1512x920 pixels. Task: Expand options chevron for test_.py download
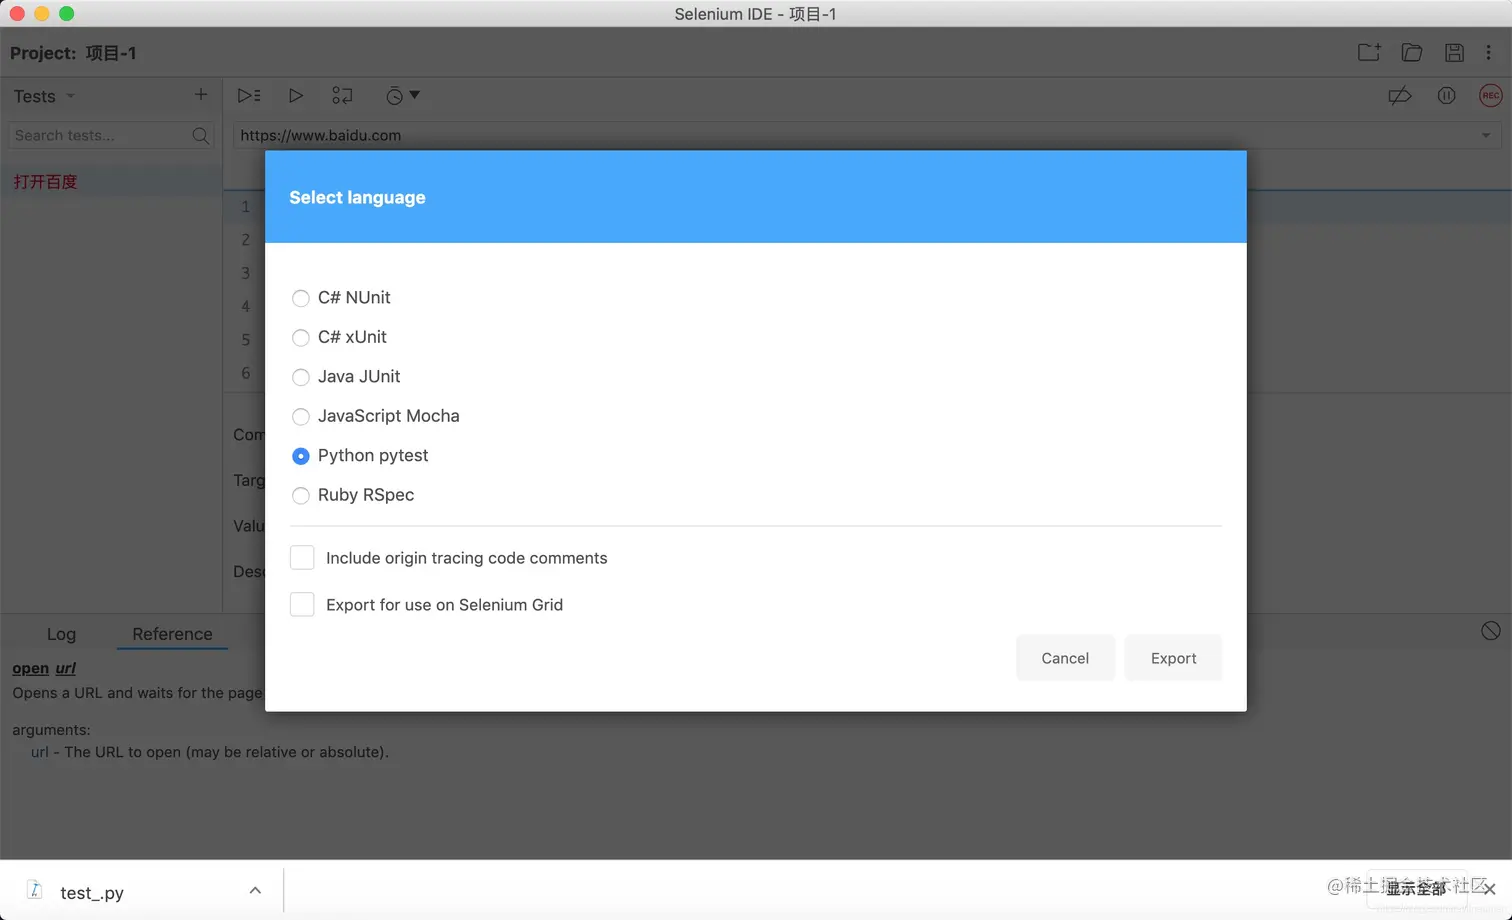coord(255,890)
